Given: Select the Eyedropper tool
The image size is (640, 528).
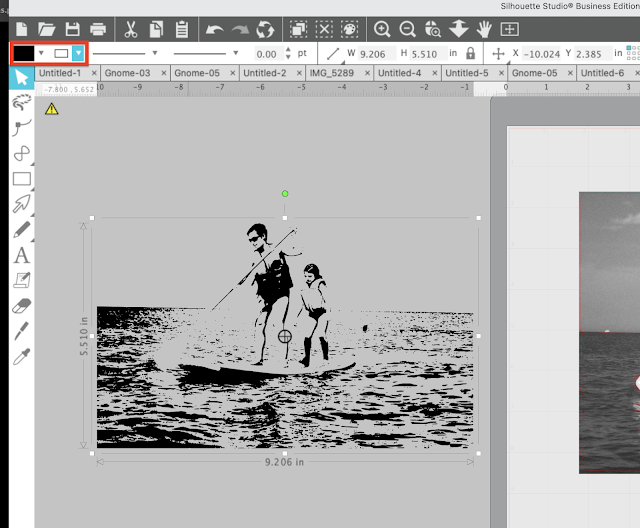Looking at the screenshot, I should click(21, 357).
